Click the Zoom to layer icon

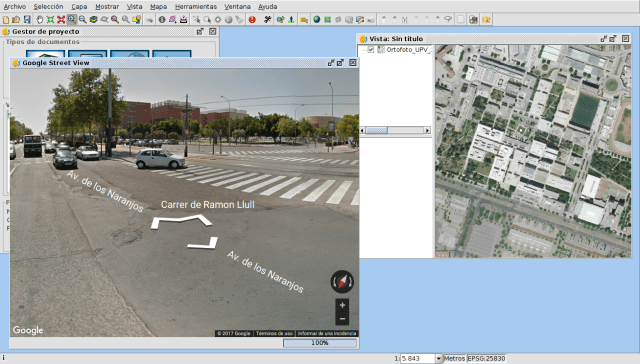click(93, 20)
